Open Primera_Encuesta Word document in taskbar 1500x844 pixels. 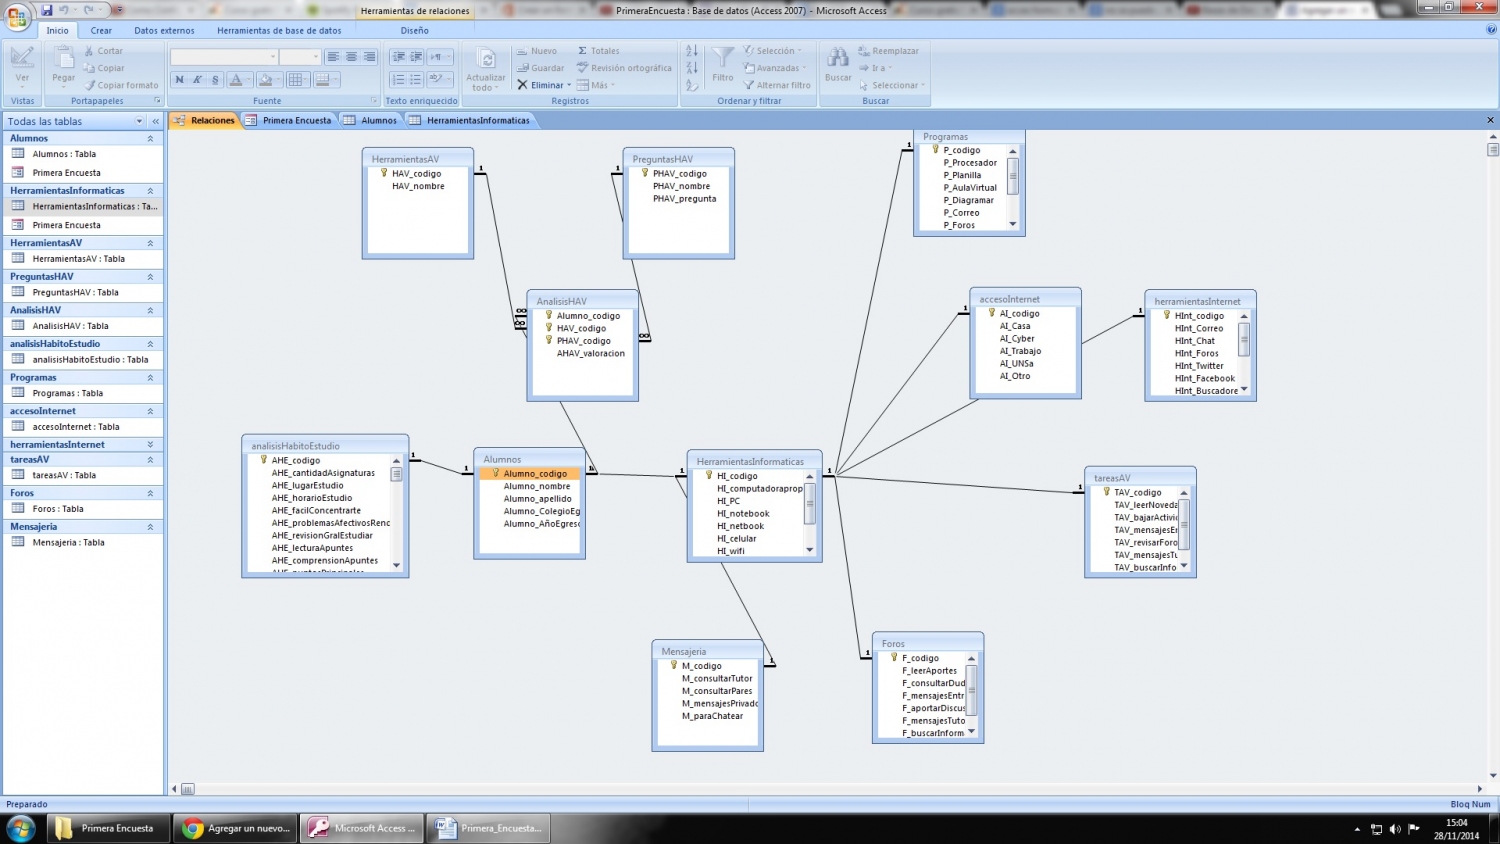click(x=489, y=828)
